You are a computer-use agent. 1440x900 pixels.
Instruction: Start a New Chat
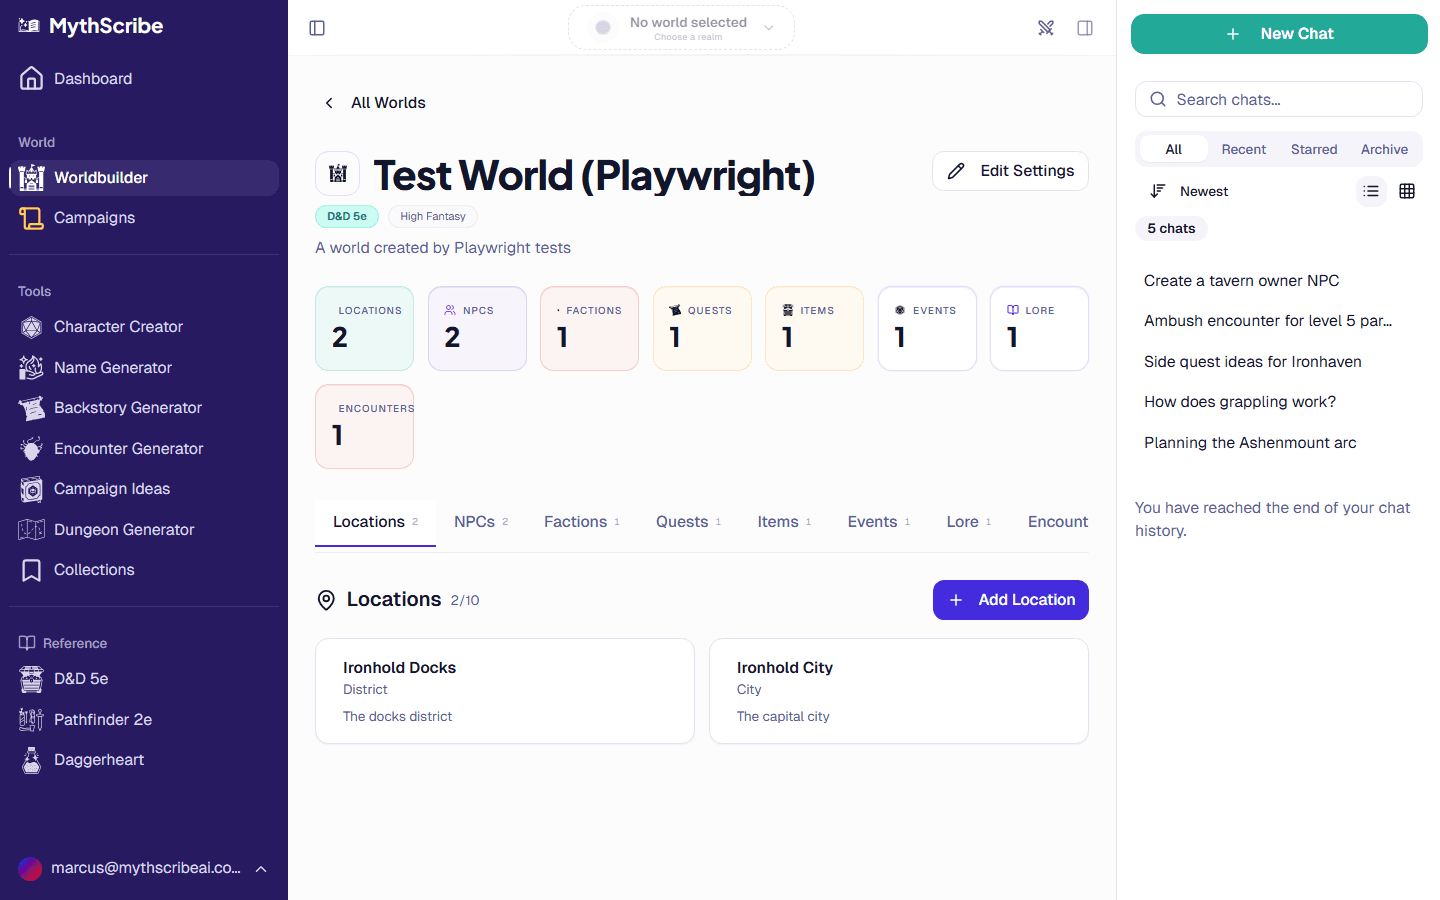1279,33
